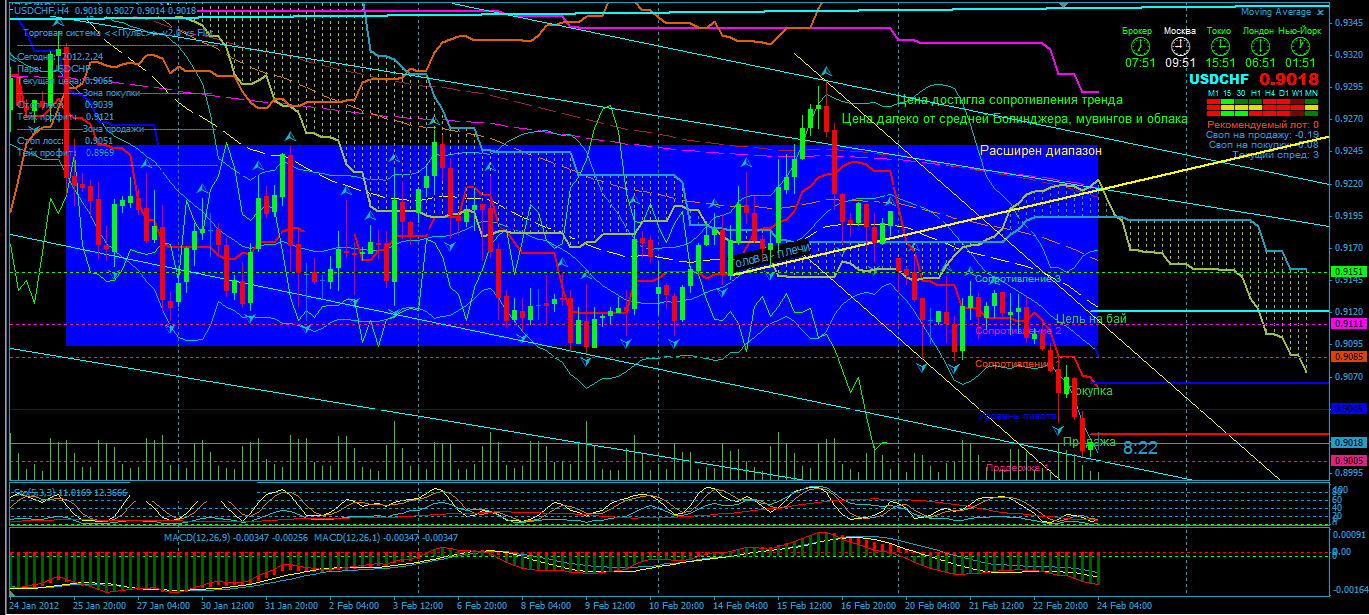Image resolution: width=1369 pixels, height=615 pixels.
Task: Select the W1 timeframe label in trend panel
Action: click(x=1297, y=93)
